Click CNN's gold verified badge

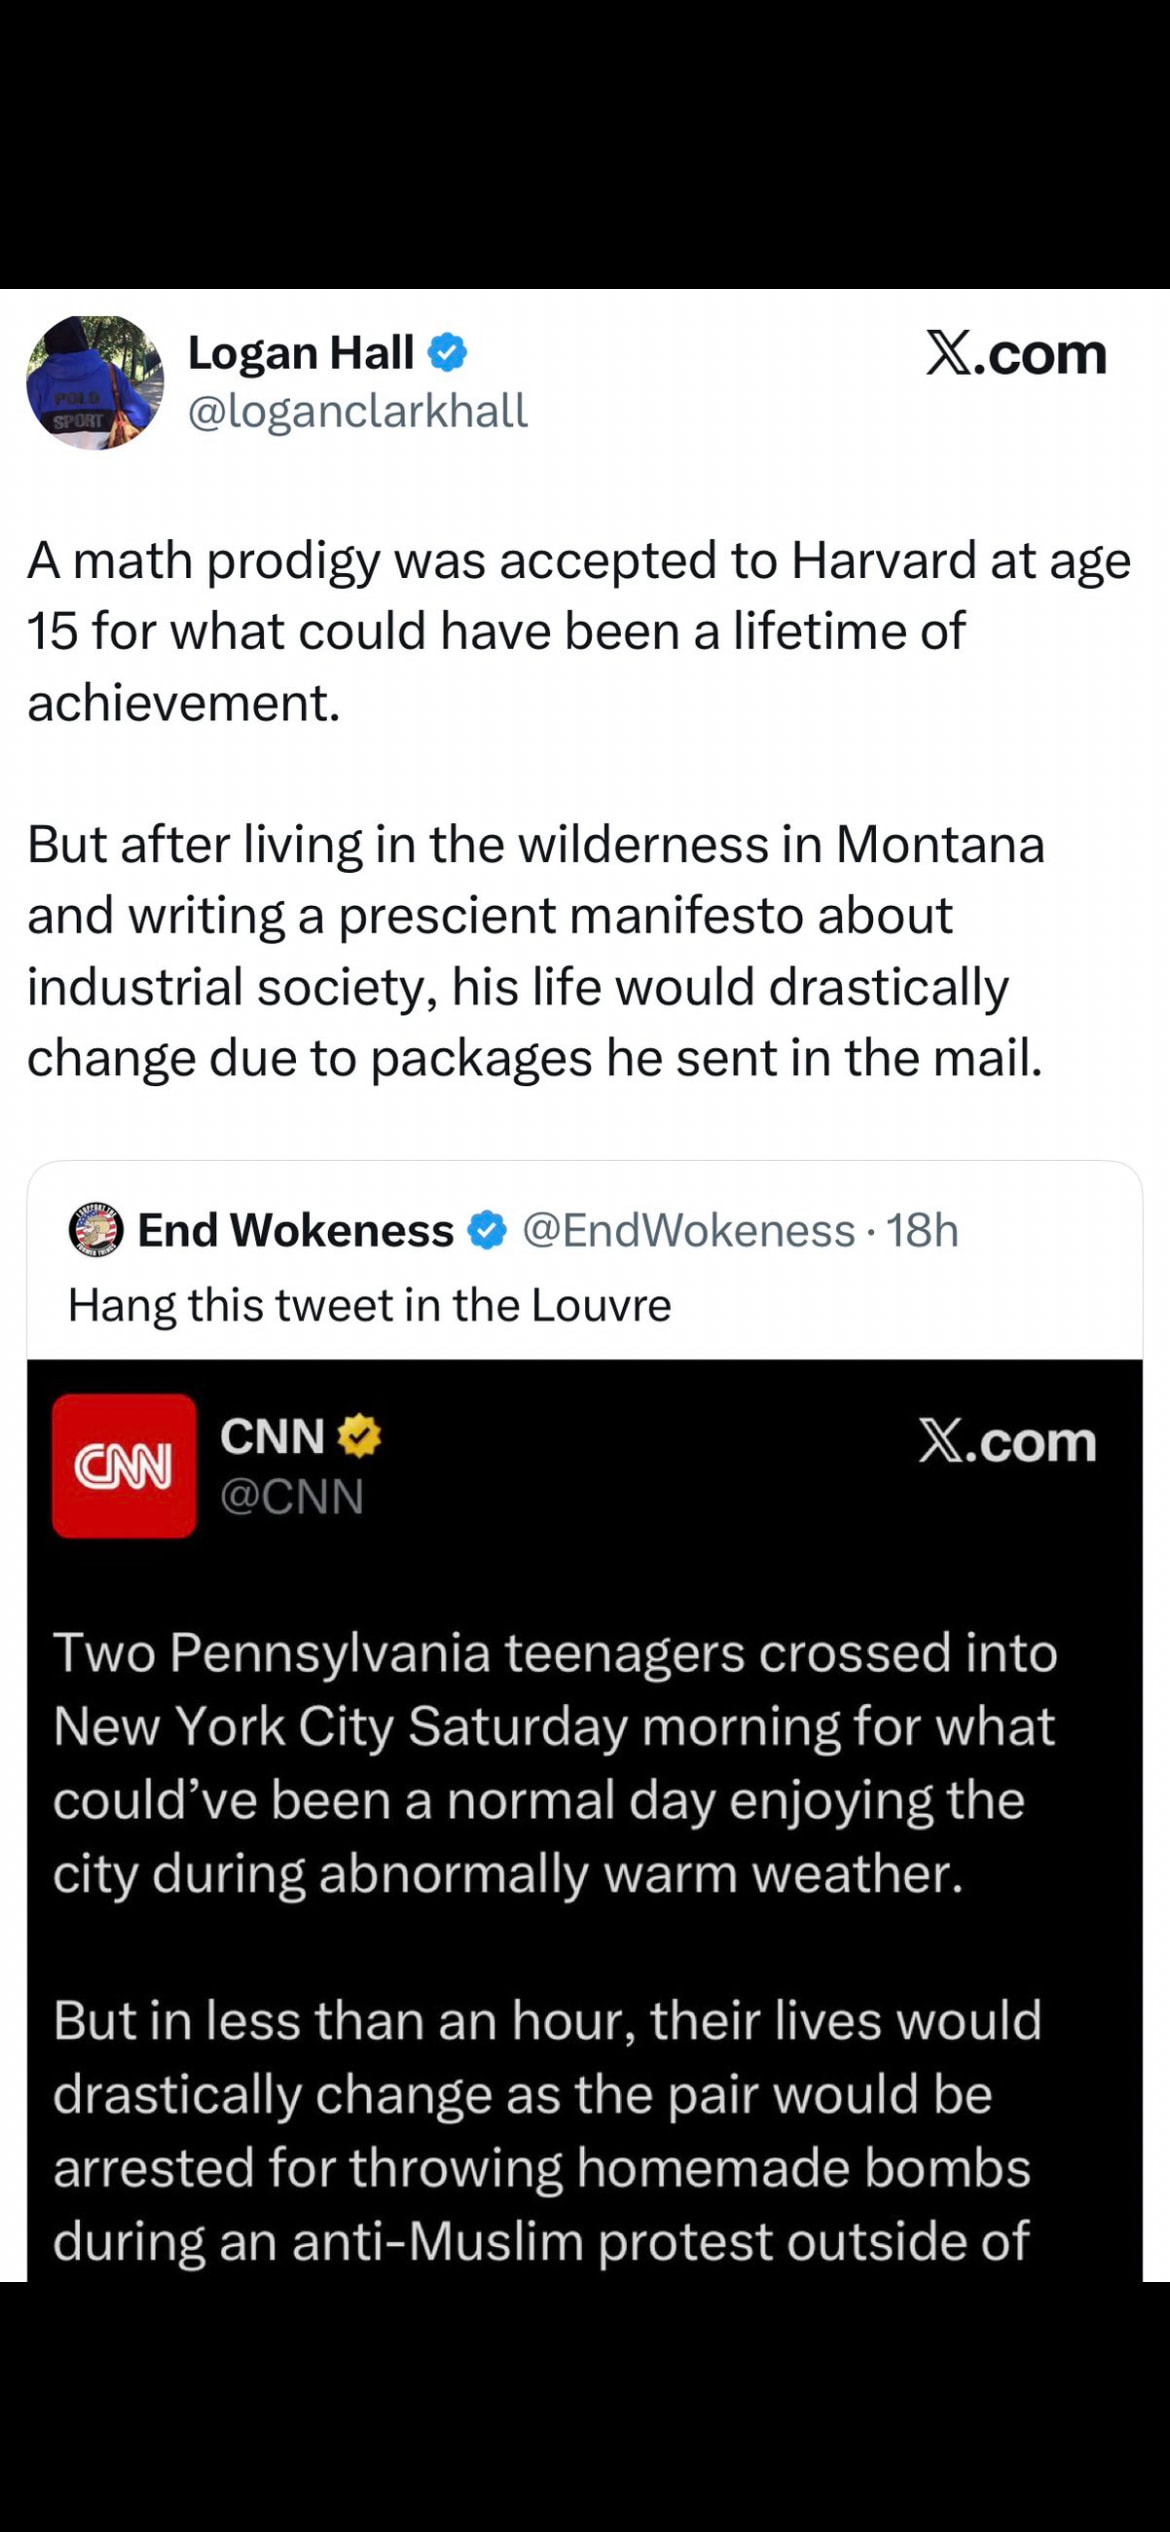pos(359,1437)
